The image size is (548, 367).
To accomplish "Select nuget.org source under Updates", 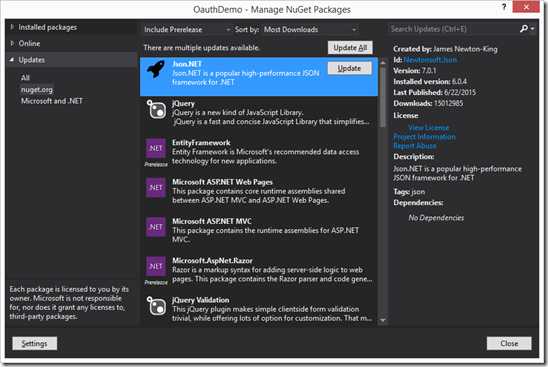I will point(37,90).
